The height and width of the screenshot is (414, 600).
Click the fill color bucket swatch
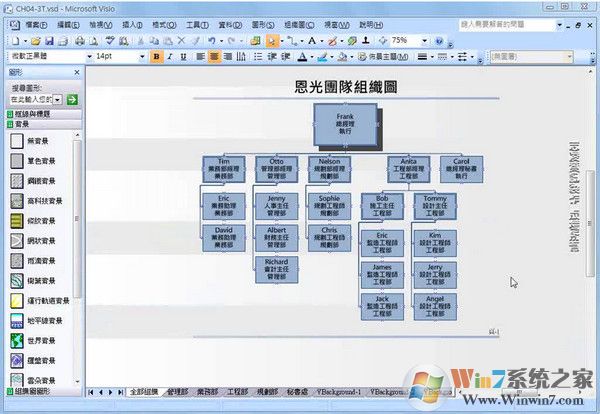point(342,57)
